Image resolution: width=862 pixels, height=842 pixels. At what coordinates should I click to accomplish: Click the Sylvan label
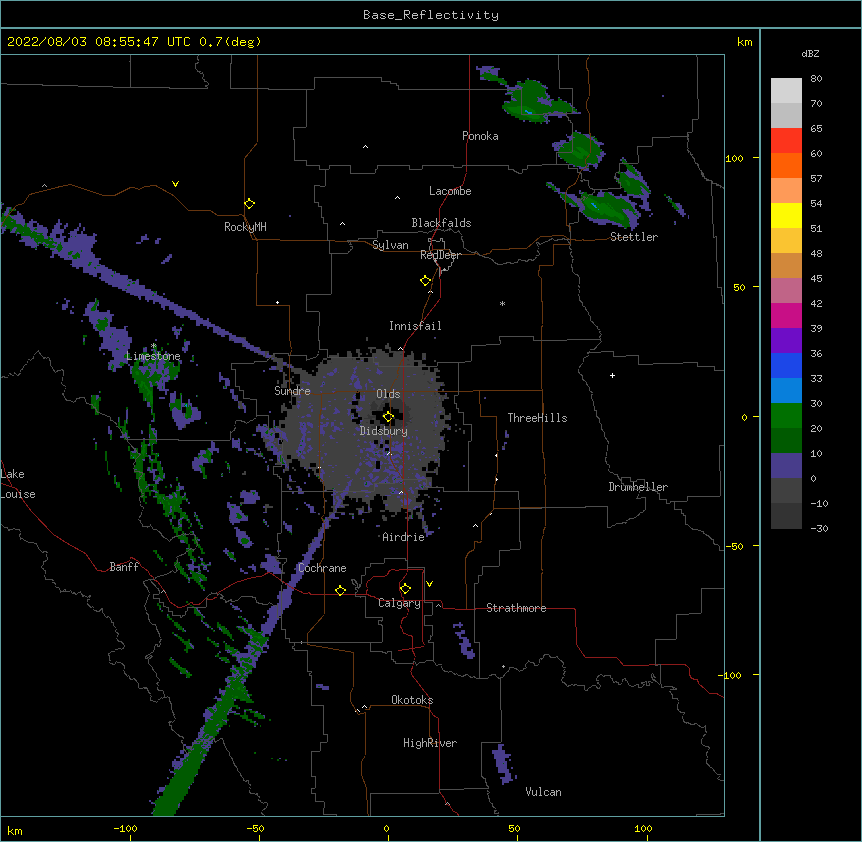[390, 245]
